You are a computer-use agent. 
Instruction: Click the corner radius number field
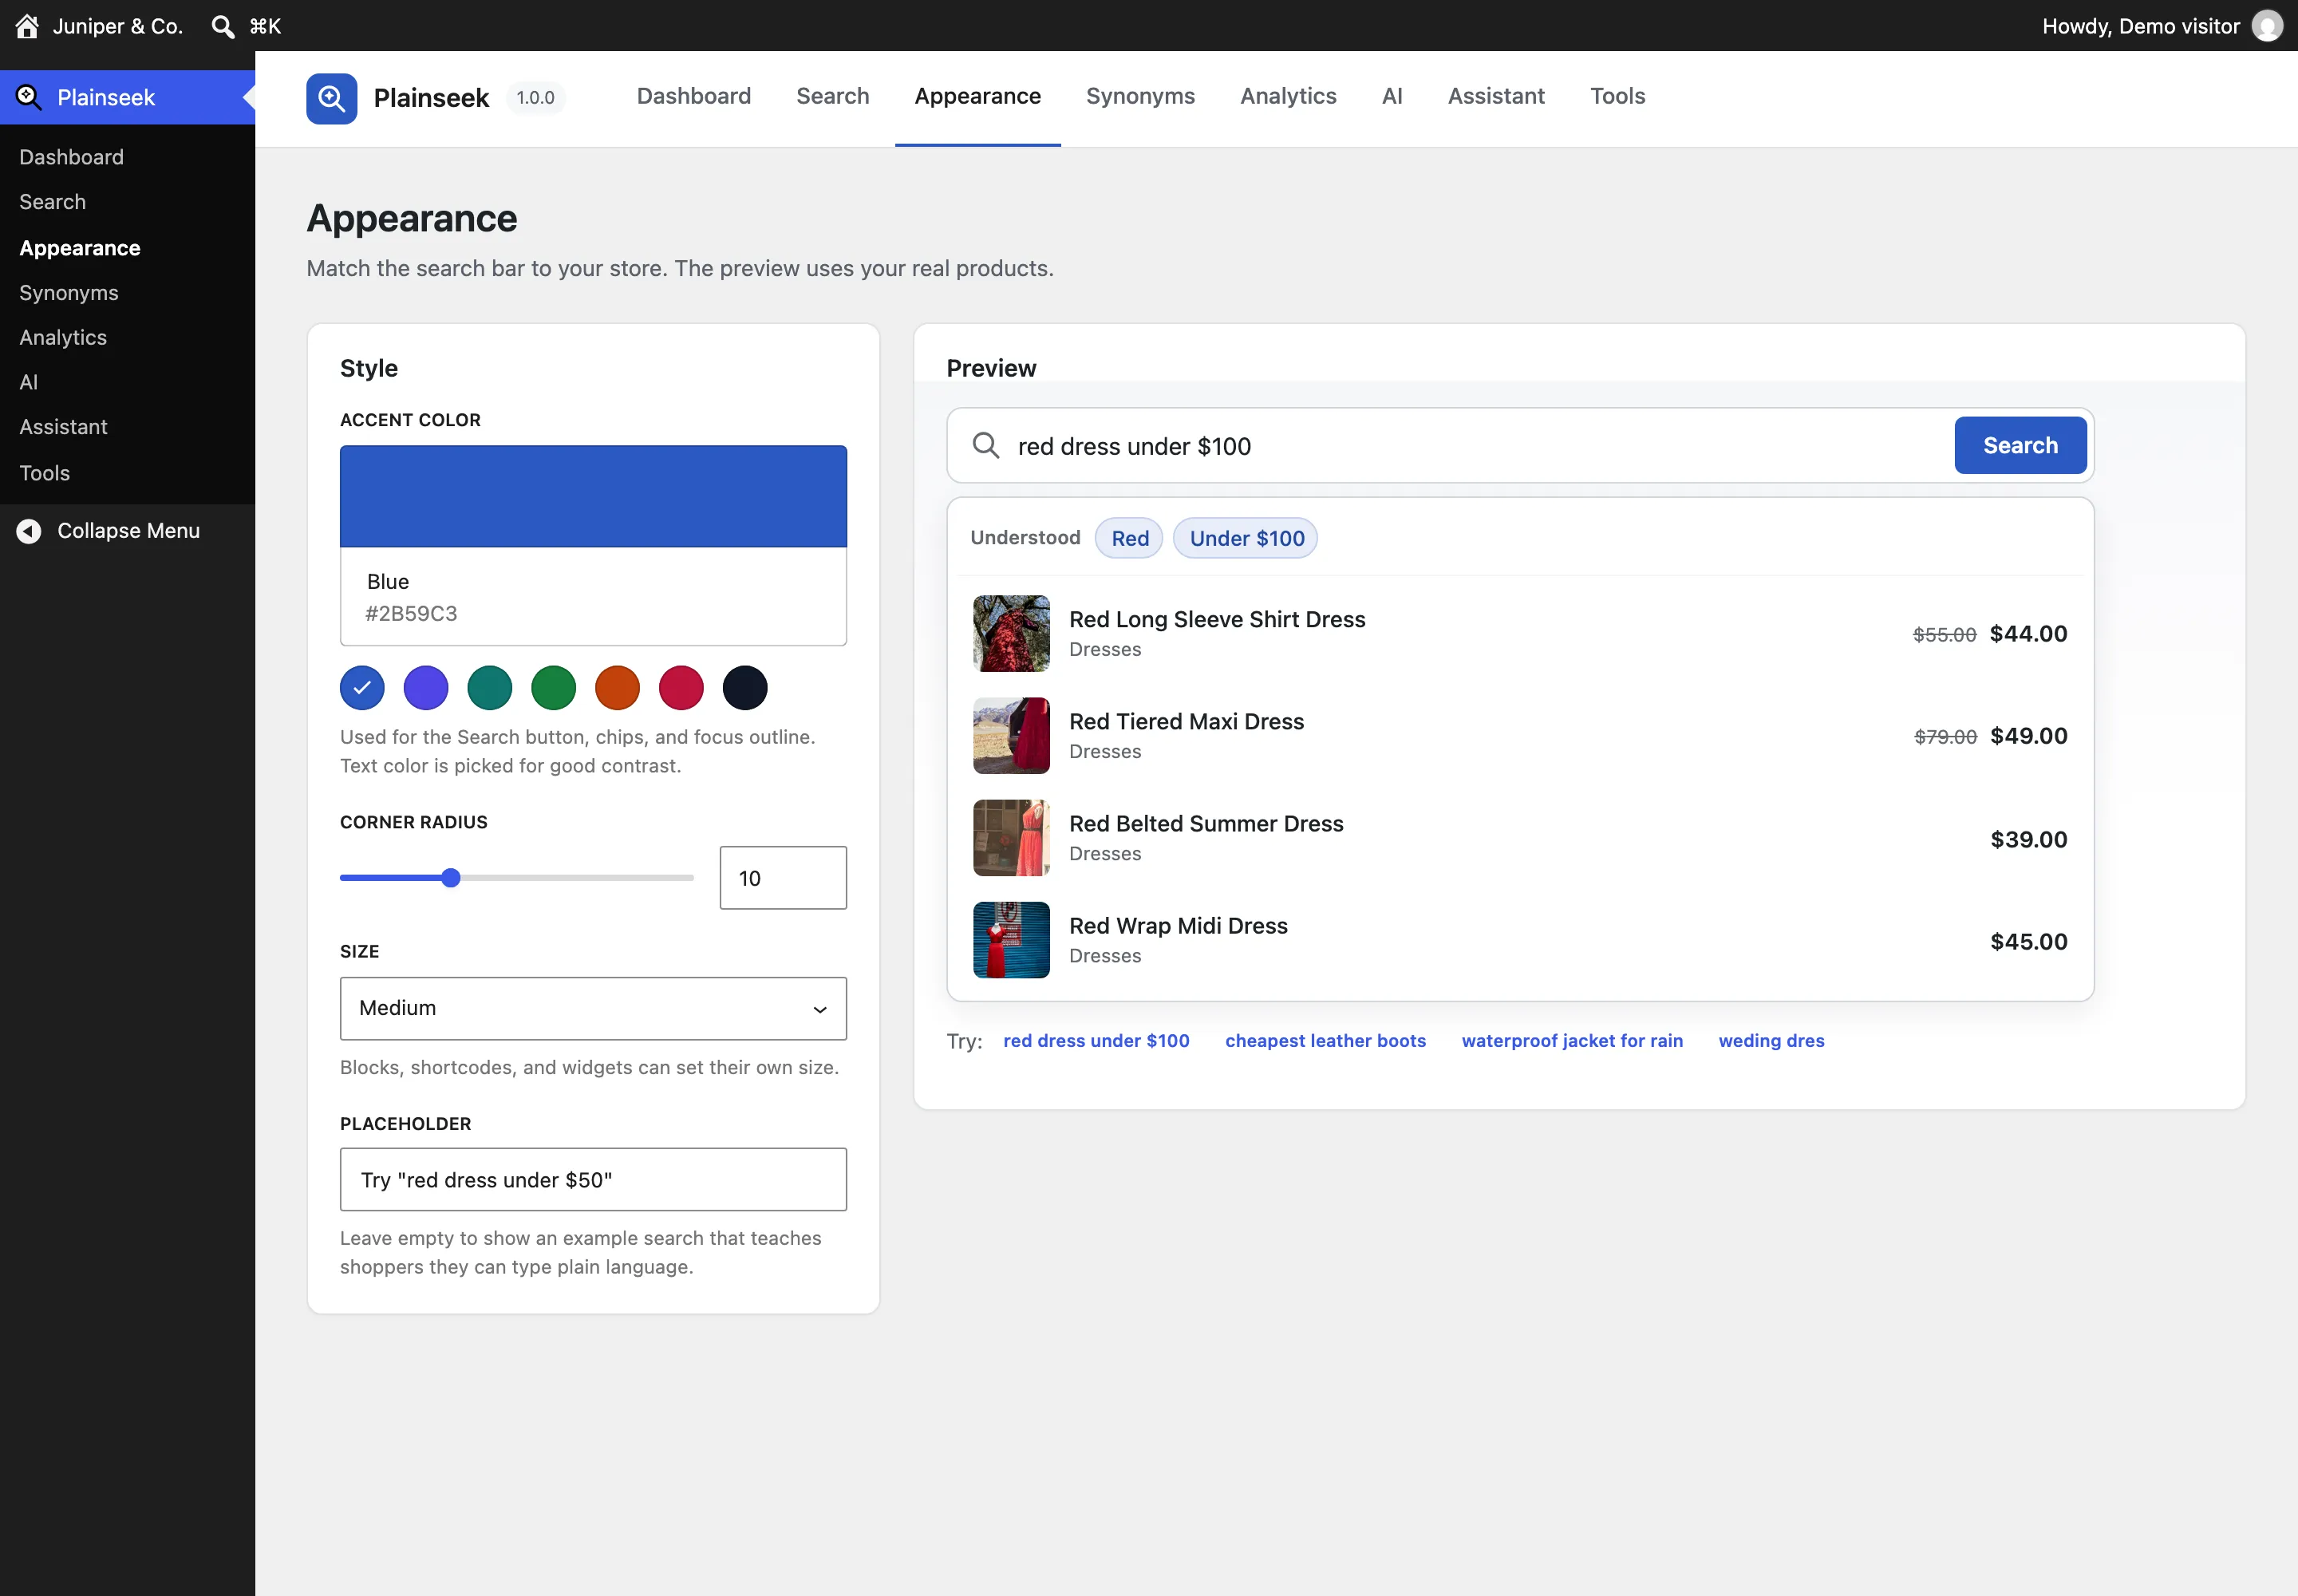point(783,878)
